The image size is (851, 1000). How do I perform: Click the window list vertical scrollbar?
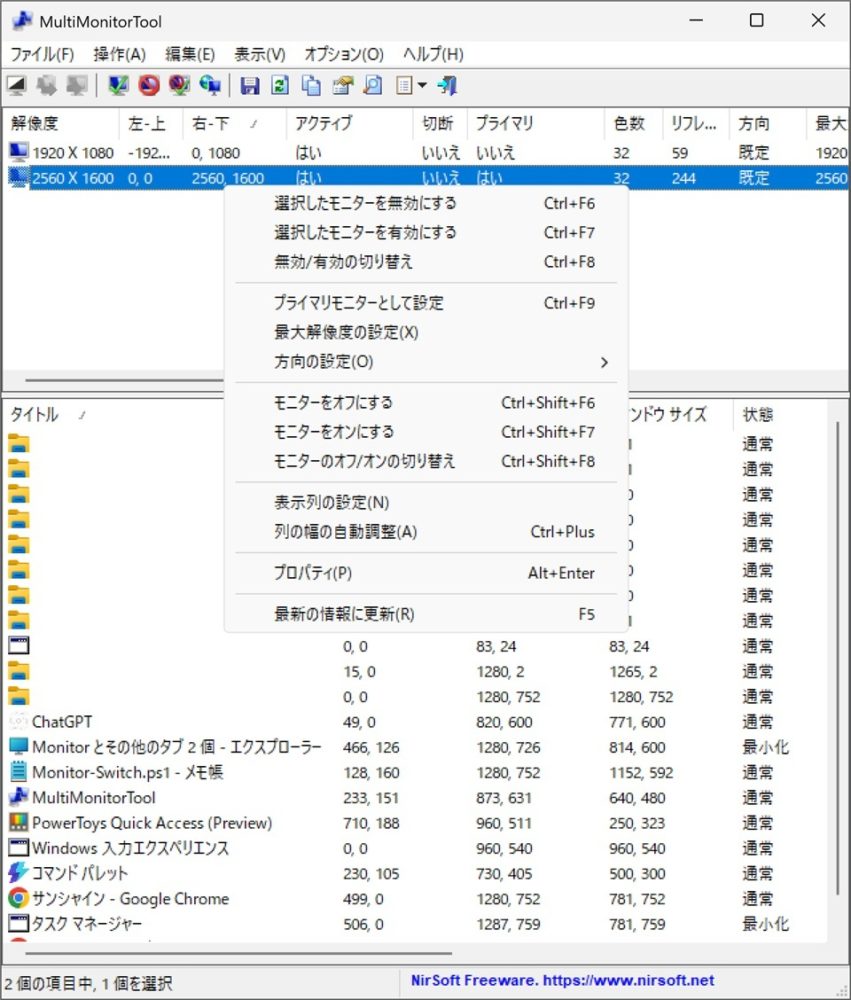pyautogui.click(x=838, y=657)
